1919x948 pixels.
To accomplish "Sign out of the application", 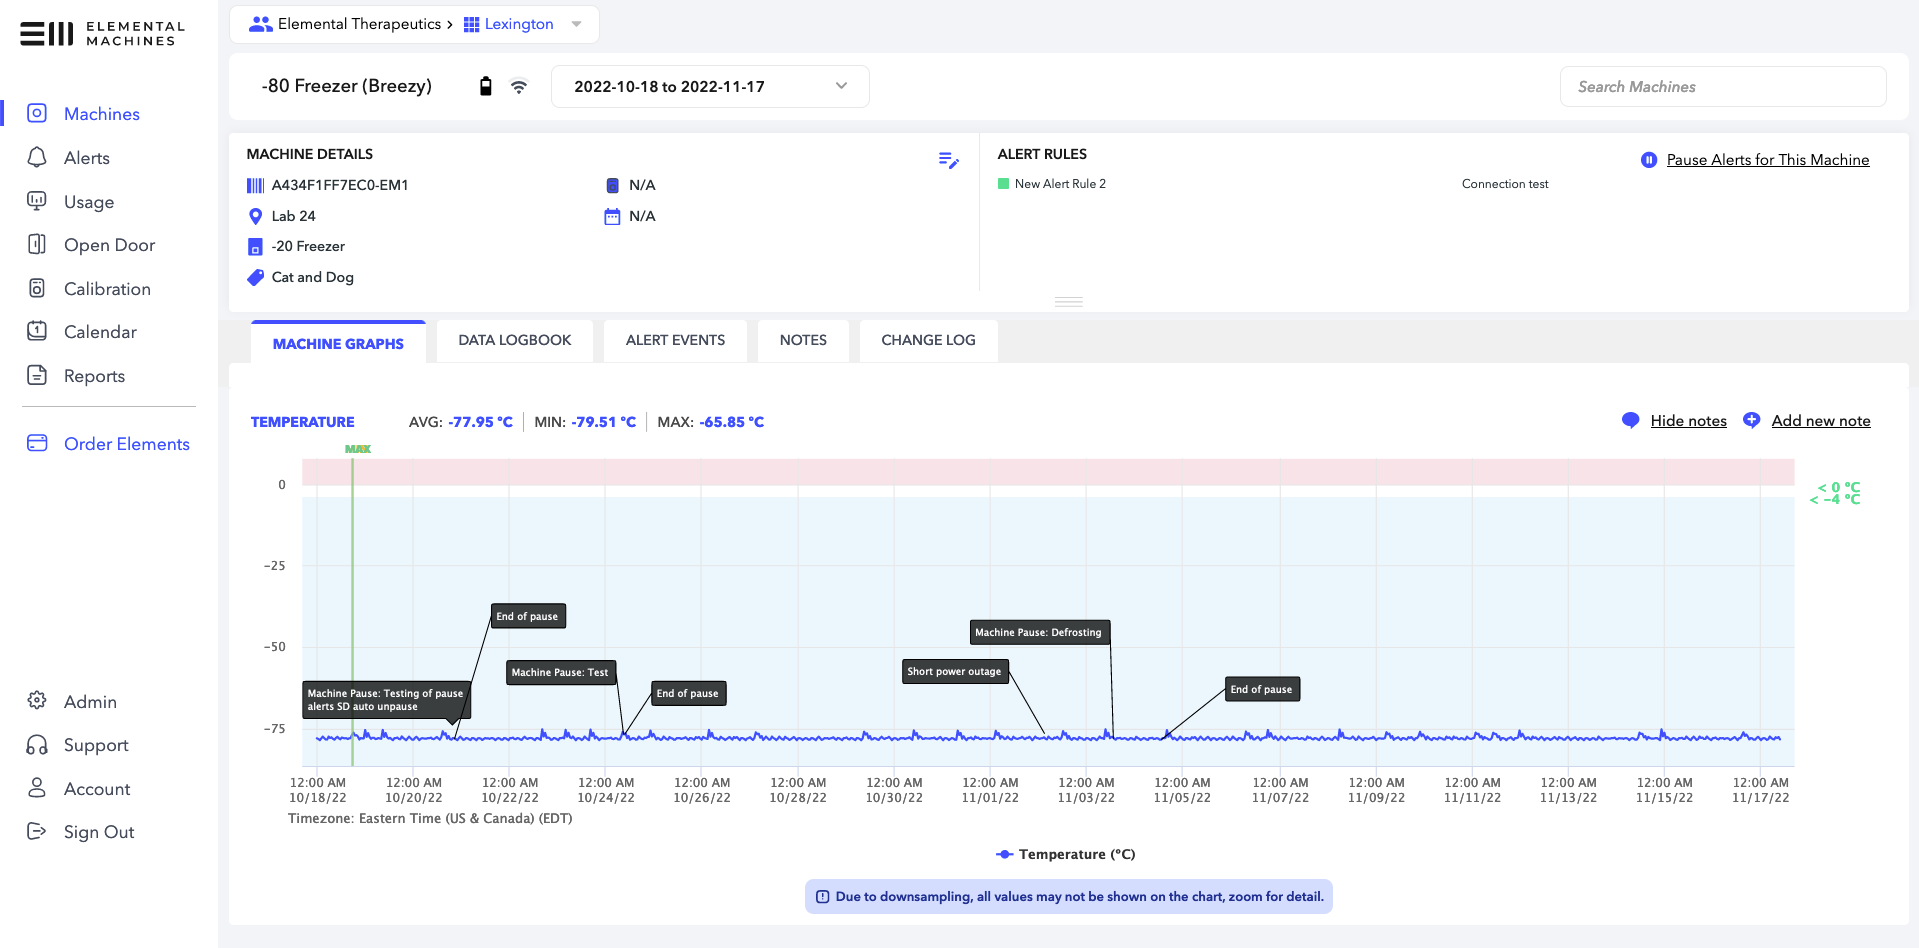I will (x=99, y=832).
